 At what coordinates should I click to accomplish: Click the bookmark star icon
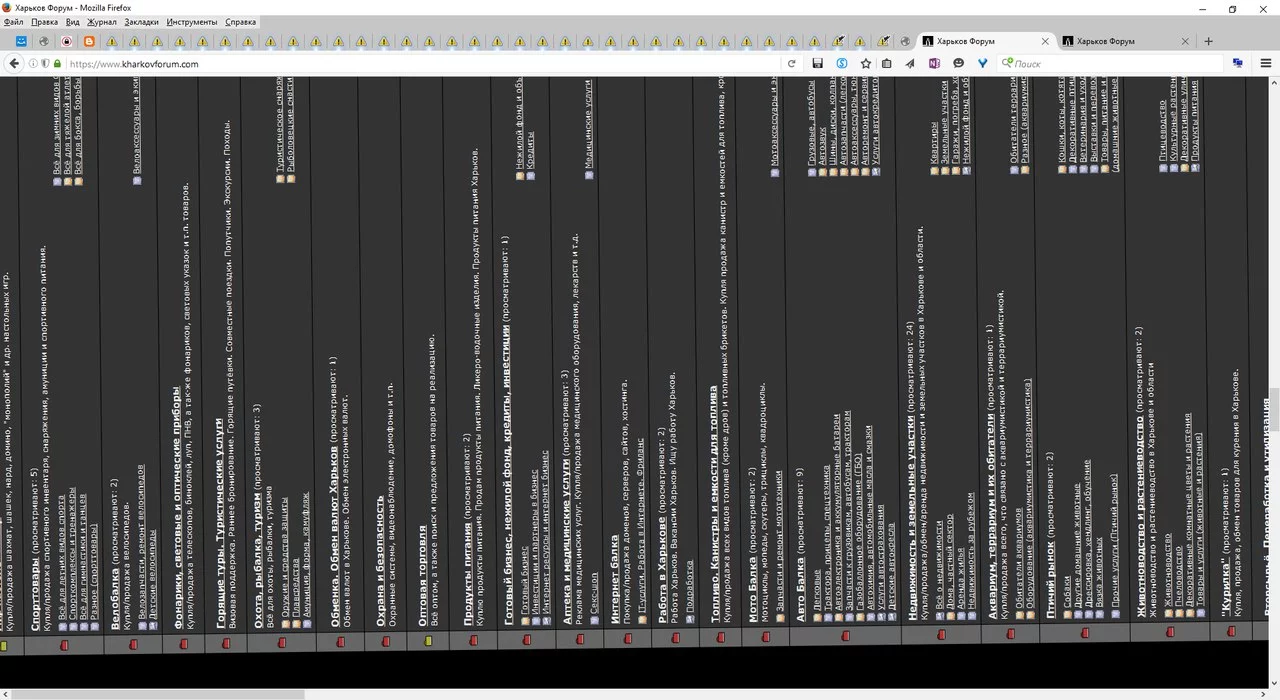866,63
